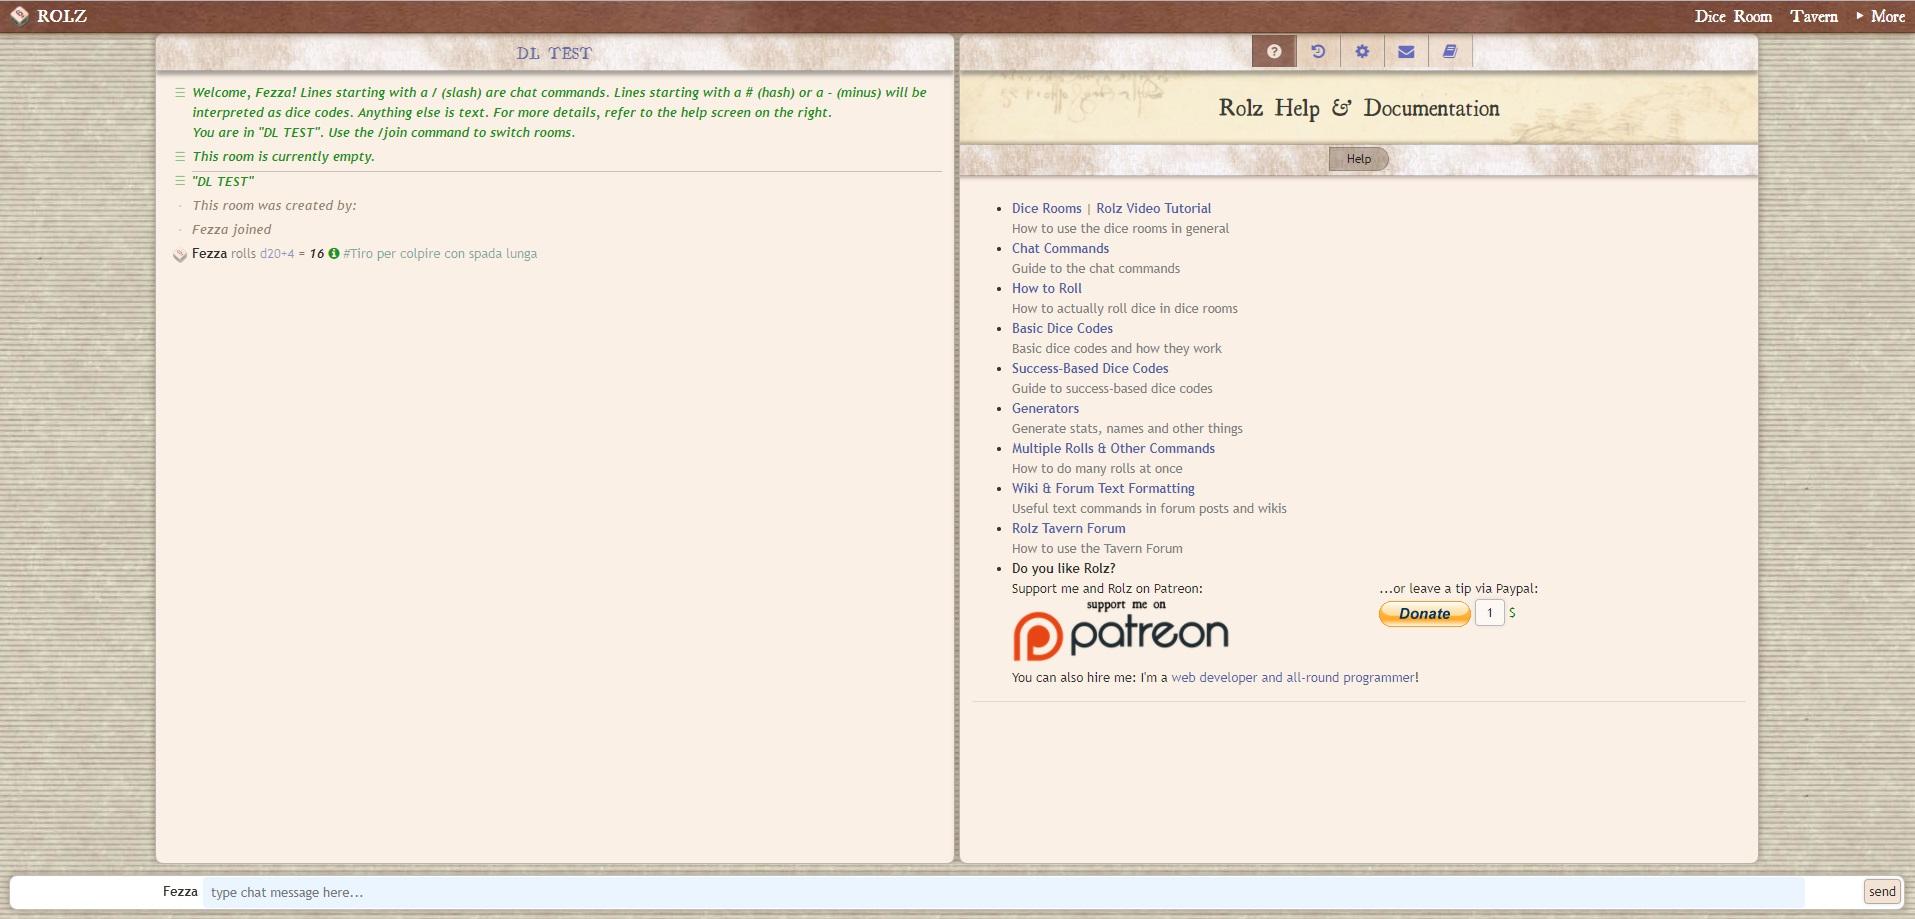
Task: Open the roll history clock icon
Action: pyautogui.click(x=1318, y=52)
